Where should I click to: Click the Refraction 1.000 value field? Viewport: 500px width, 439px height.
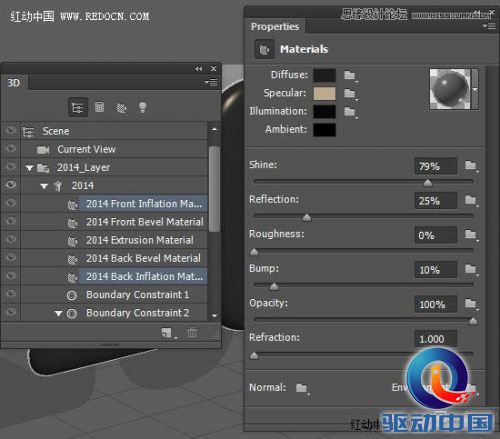pyautogui.click(x=435, y=339)
